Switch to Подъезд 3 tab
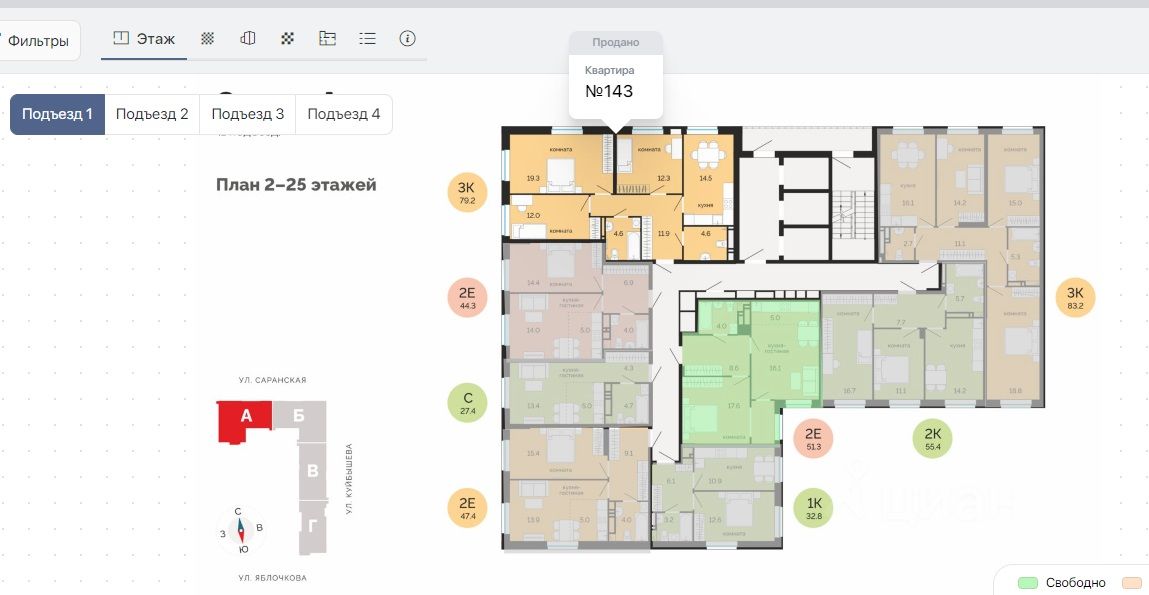The image size is (1149, 595). 248,114
